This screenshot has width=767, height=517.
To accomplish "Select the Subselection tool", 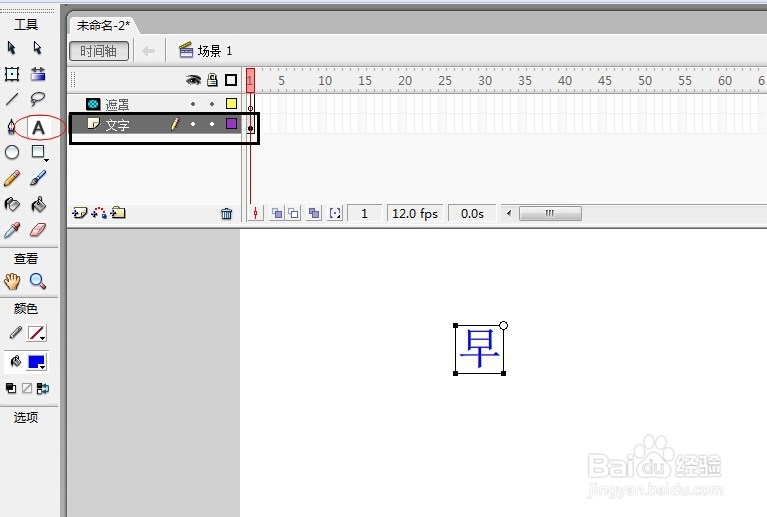I will 38,47.
